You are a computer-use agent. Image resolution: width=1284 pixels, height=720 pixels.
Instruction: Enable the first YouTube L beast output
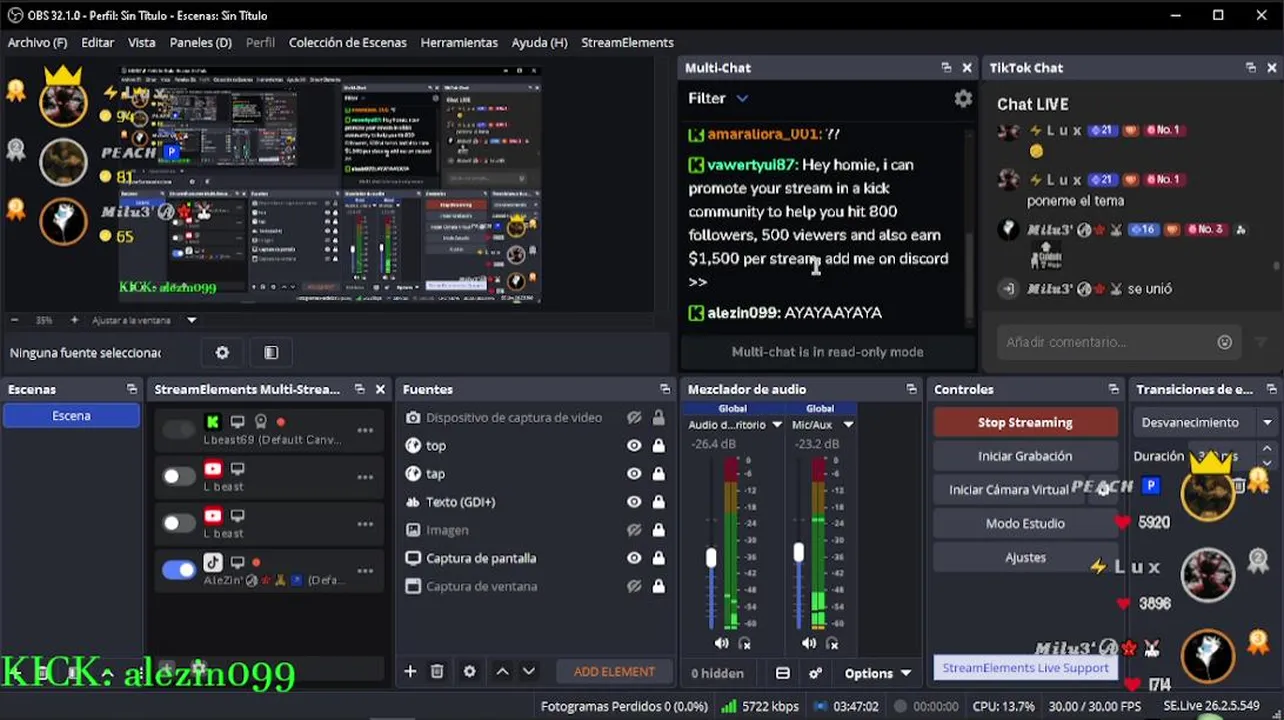coord(179,476)
